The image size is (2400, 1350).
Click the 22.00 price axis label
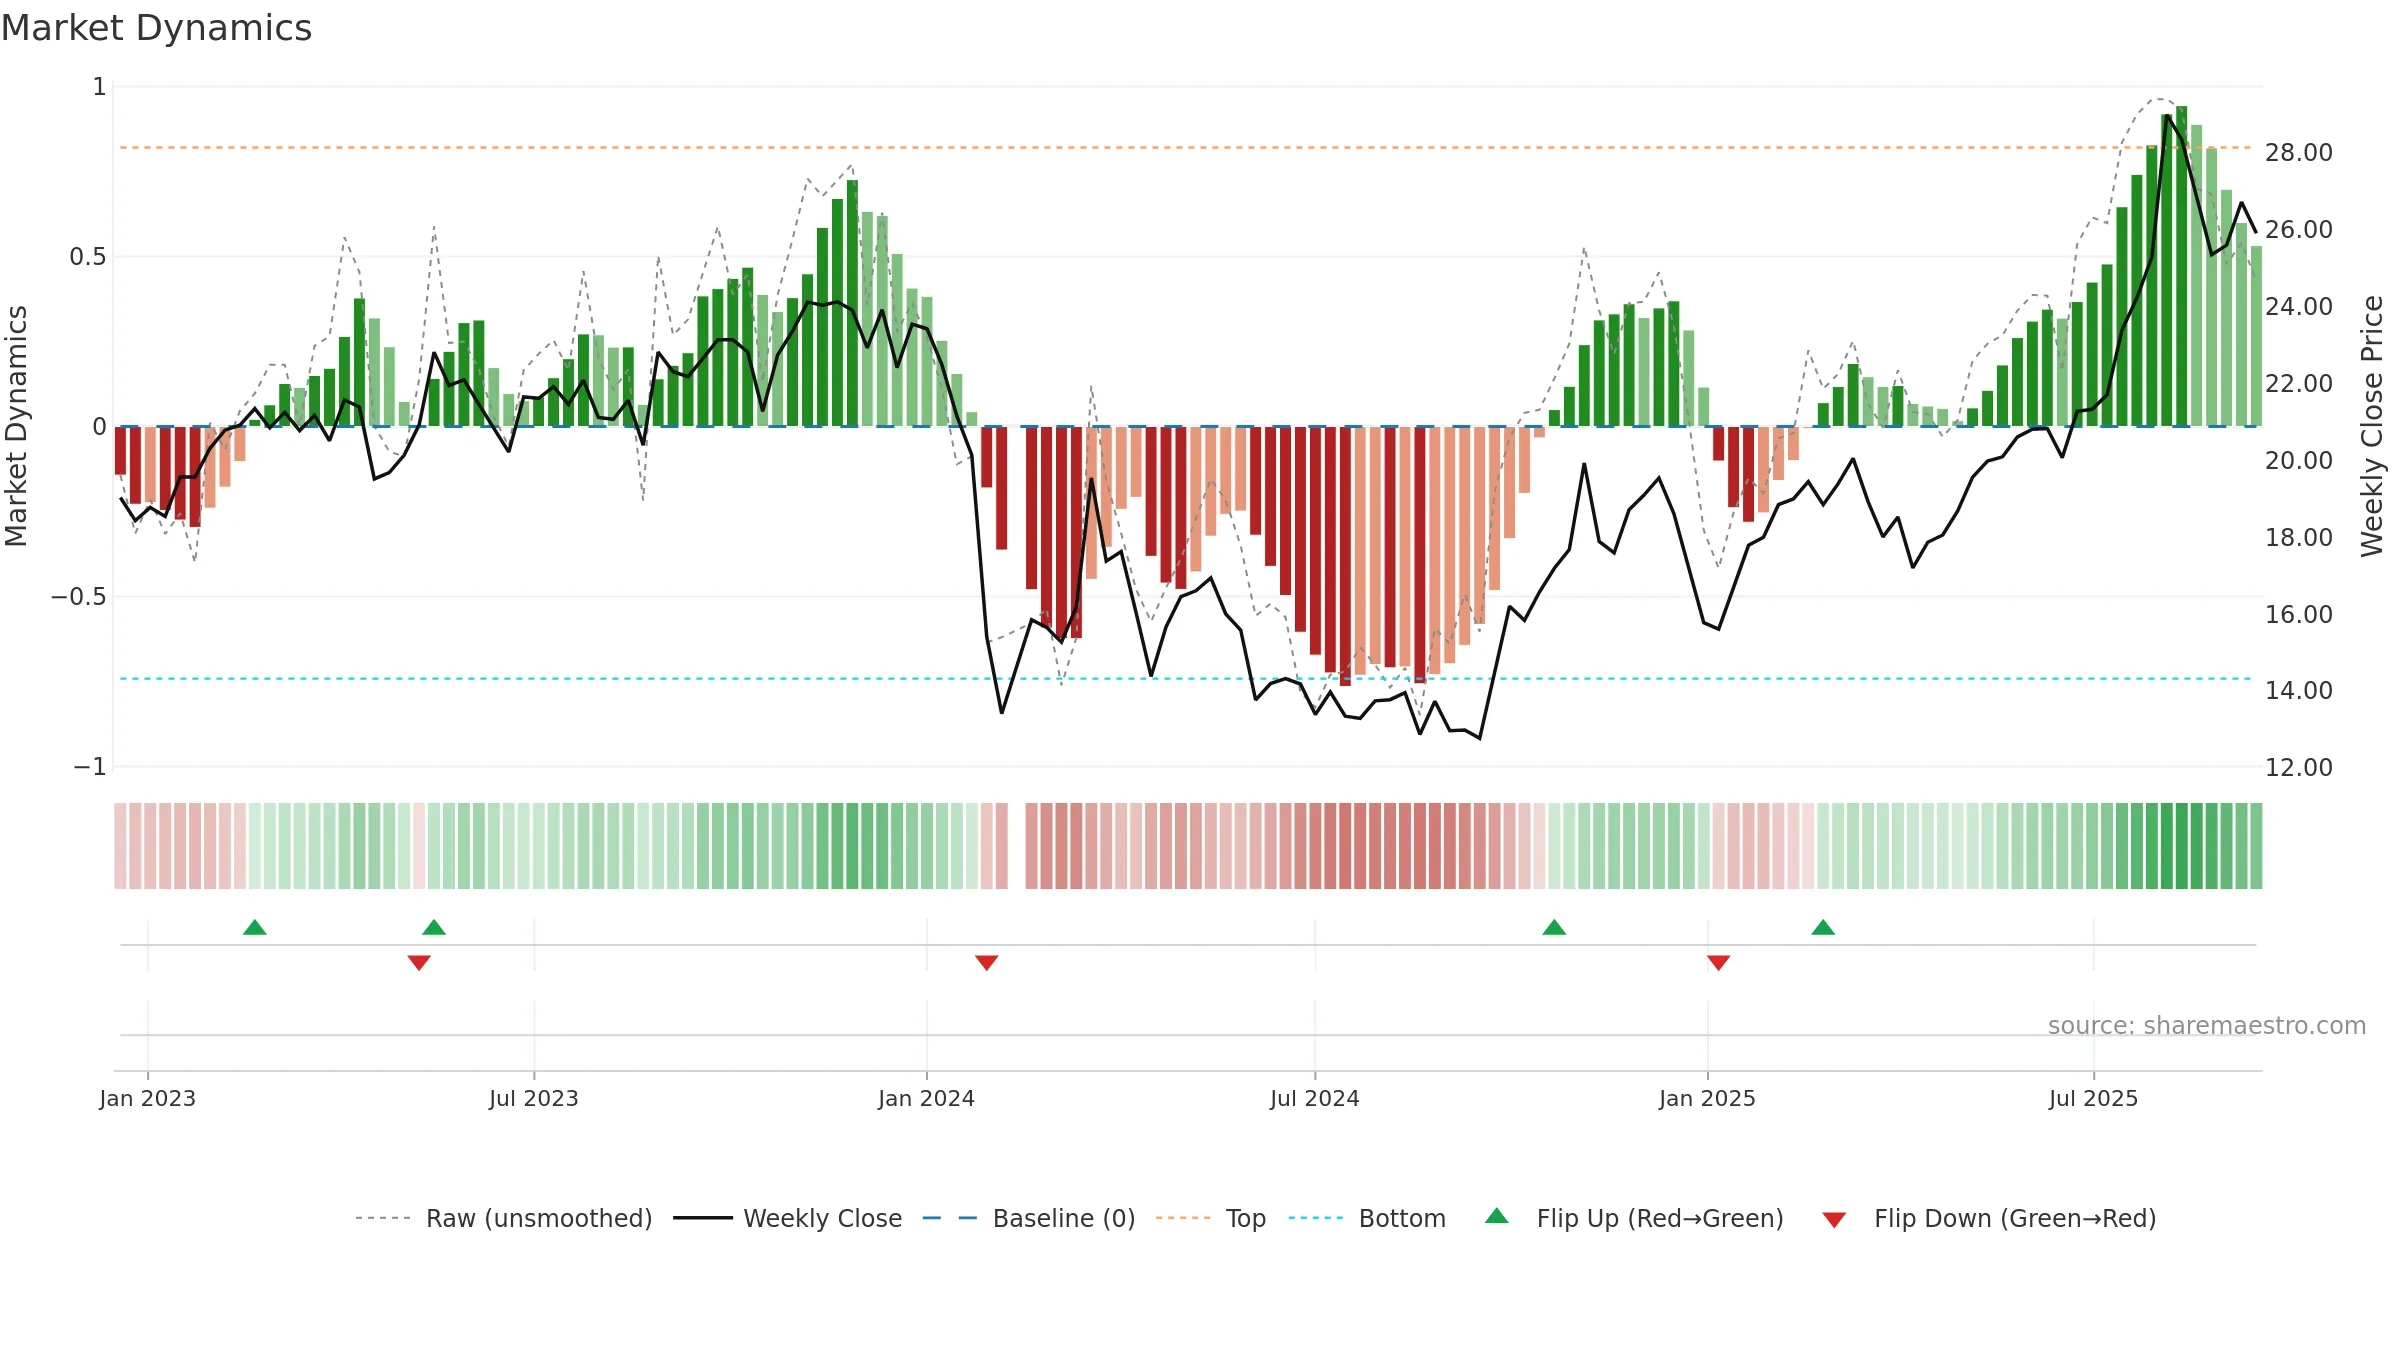2299,383
